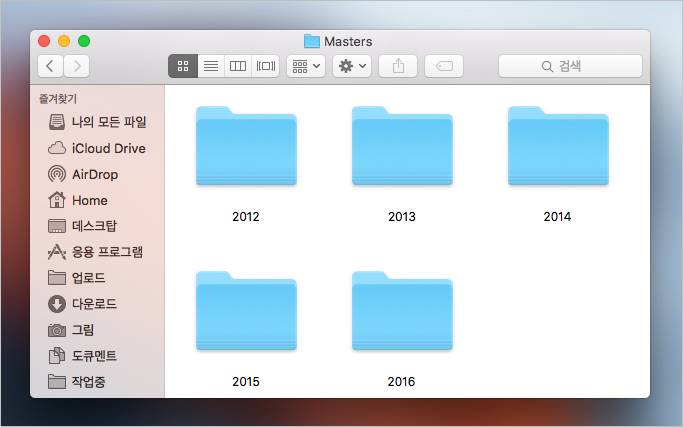Open 응용 프로그램 in sidebar

coord(97,252)
